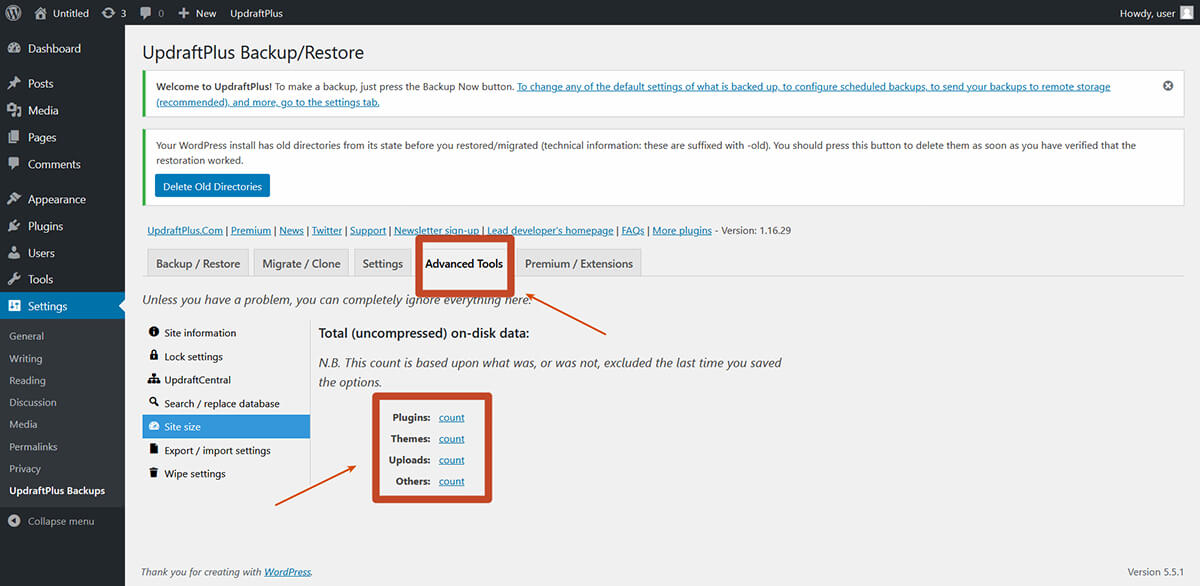Click the Settings sliders icon

(14, 306)
